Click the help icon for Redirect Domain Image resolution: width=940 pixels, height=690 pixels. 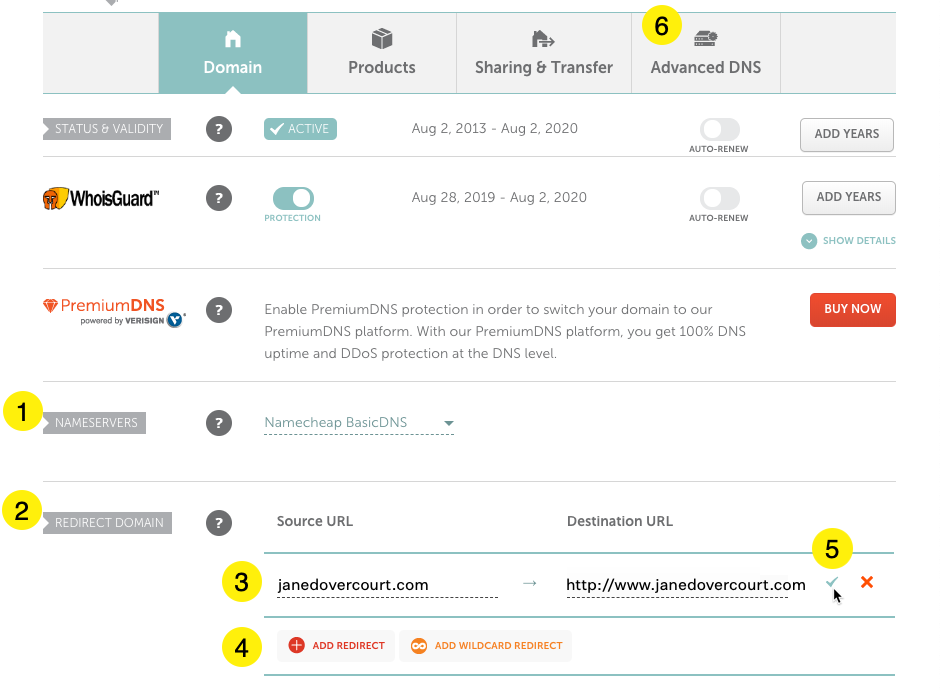[x=219, y=523]
